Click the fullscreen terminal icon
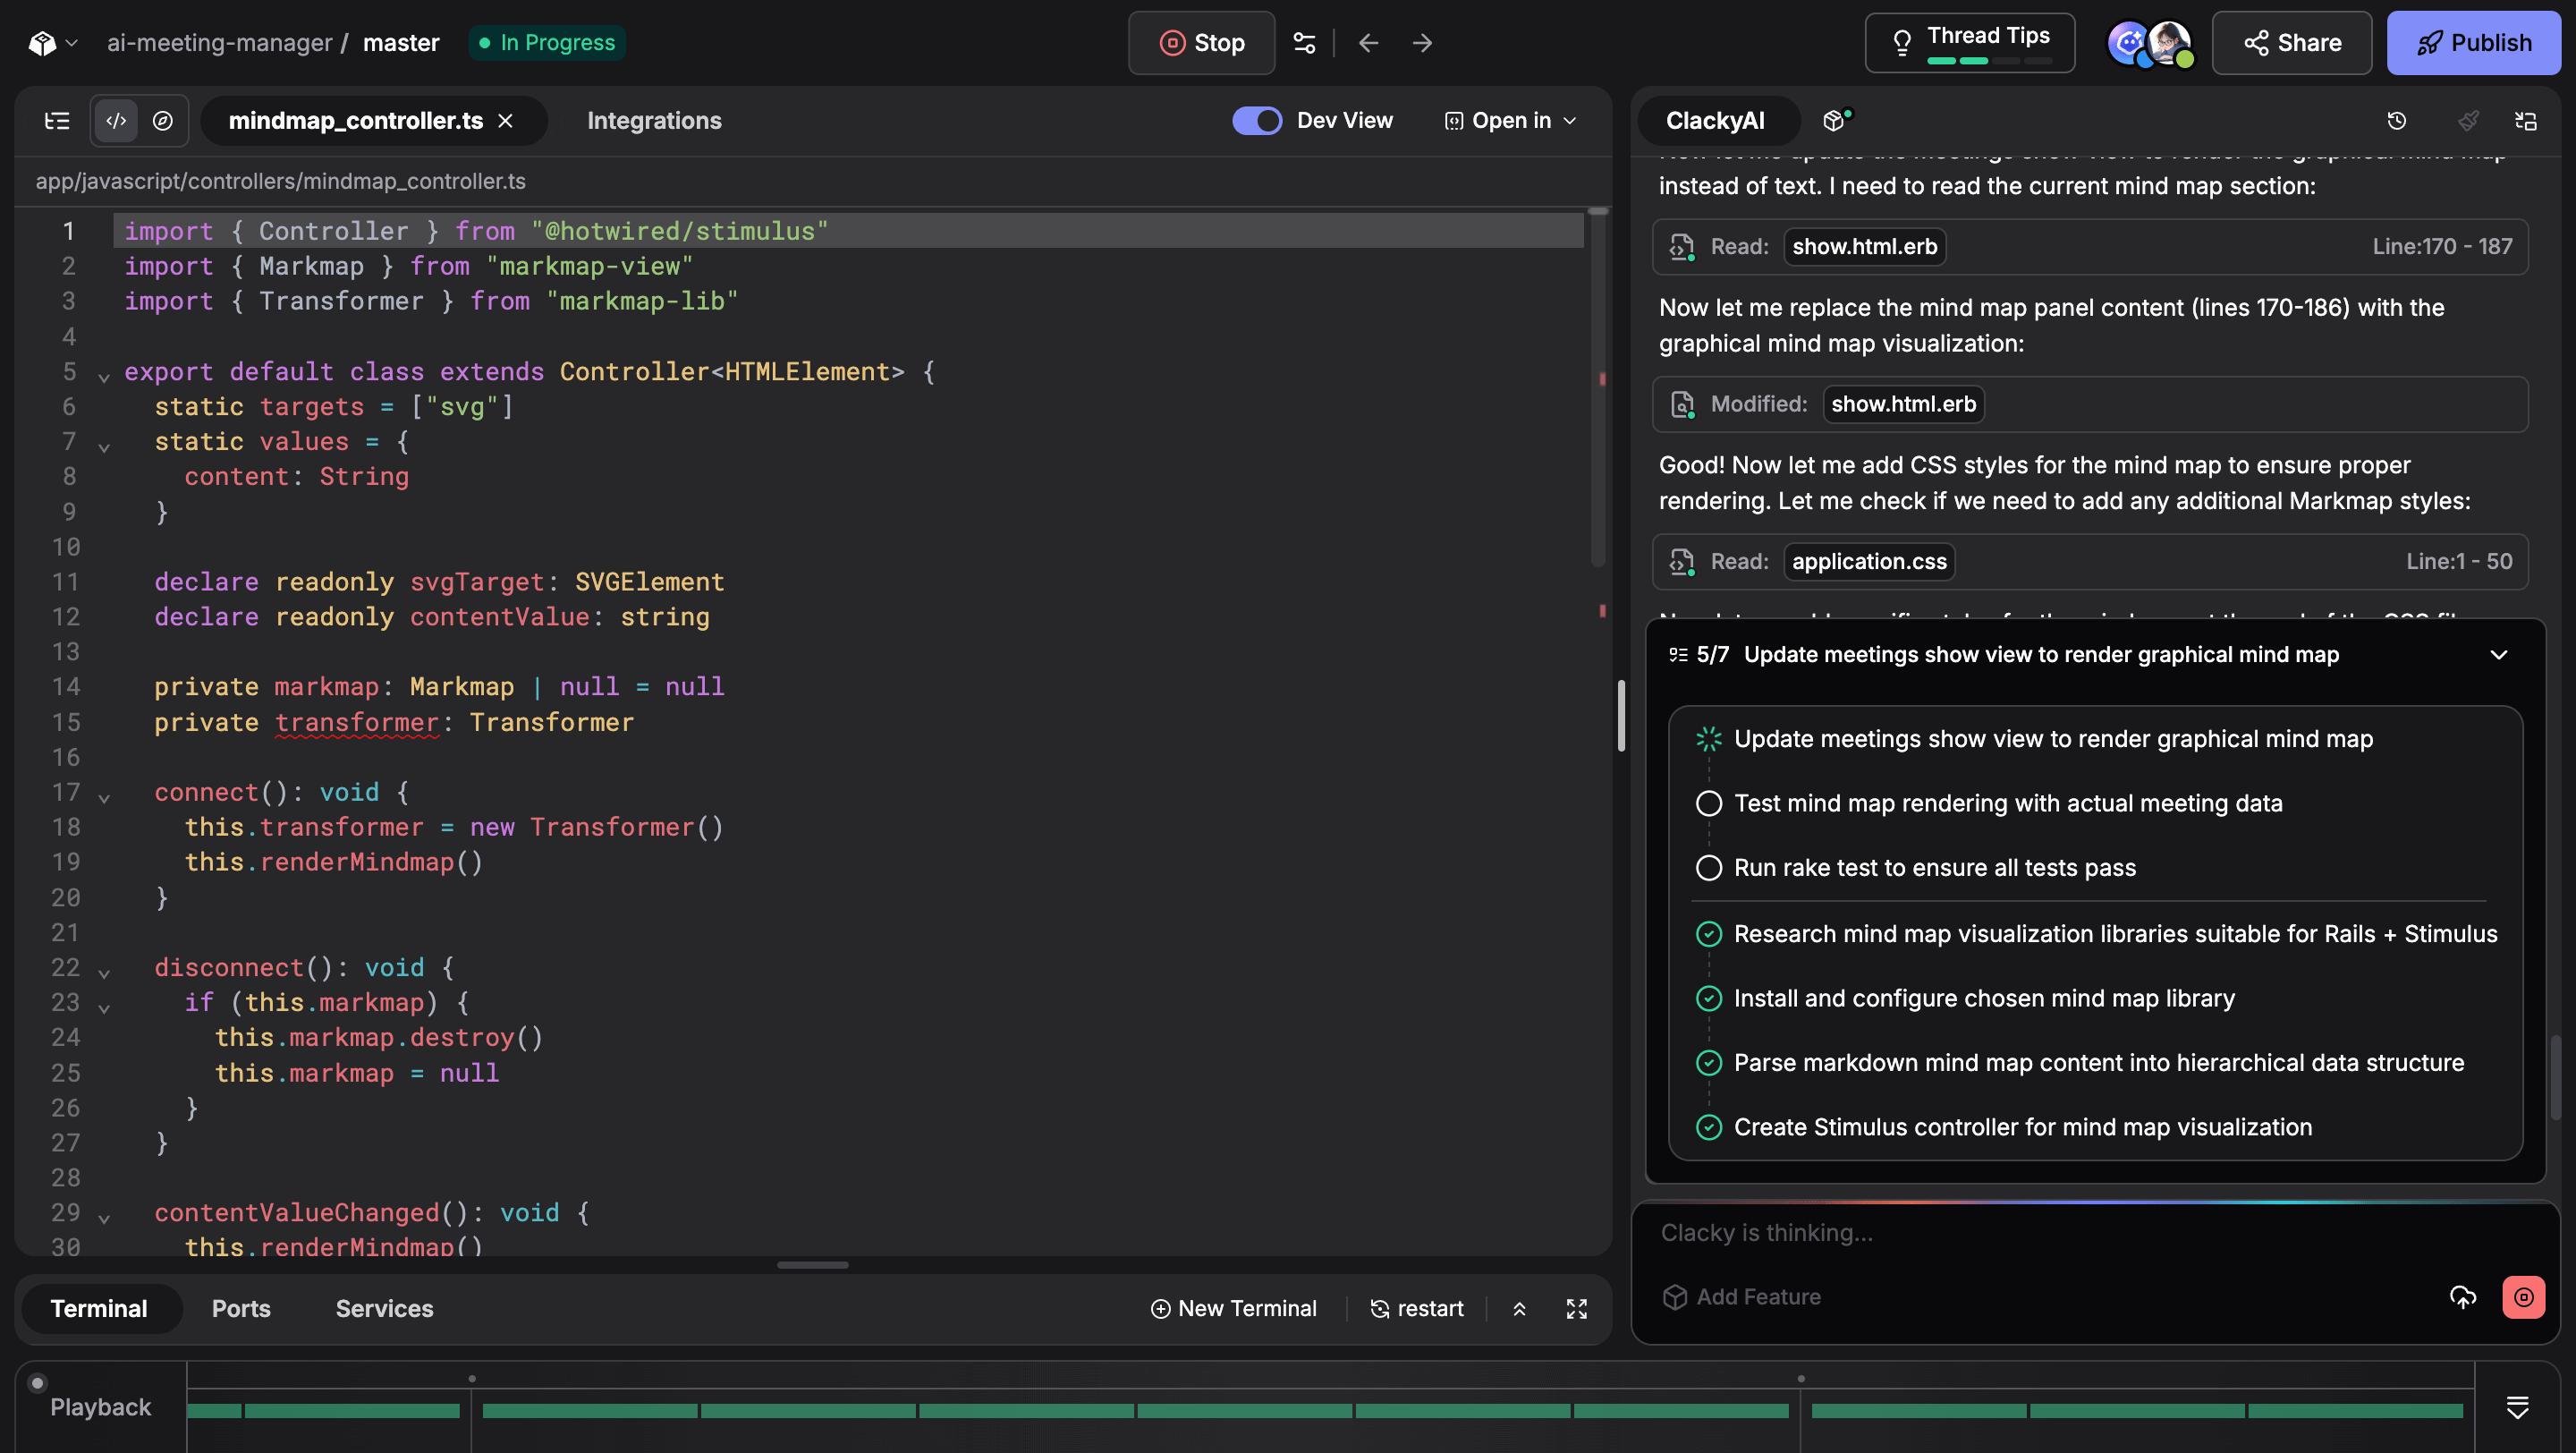The image size is (2576, 1453). 1576,1309
